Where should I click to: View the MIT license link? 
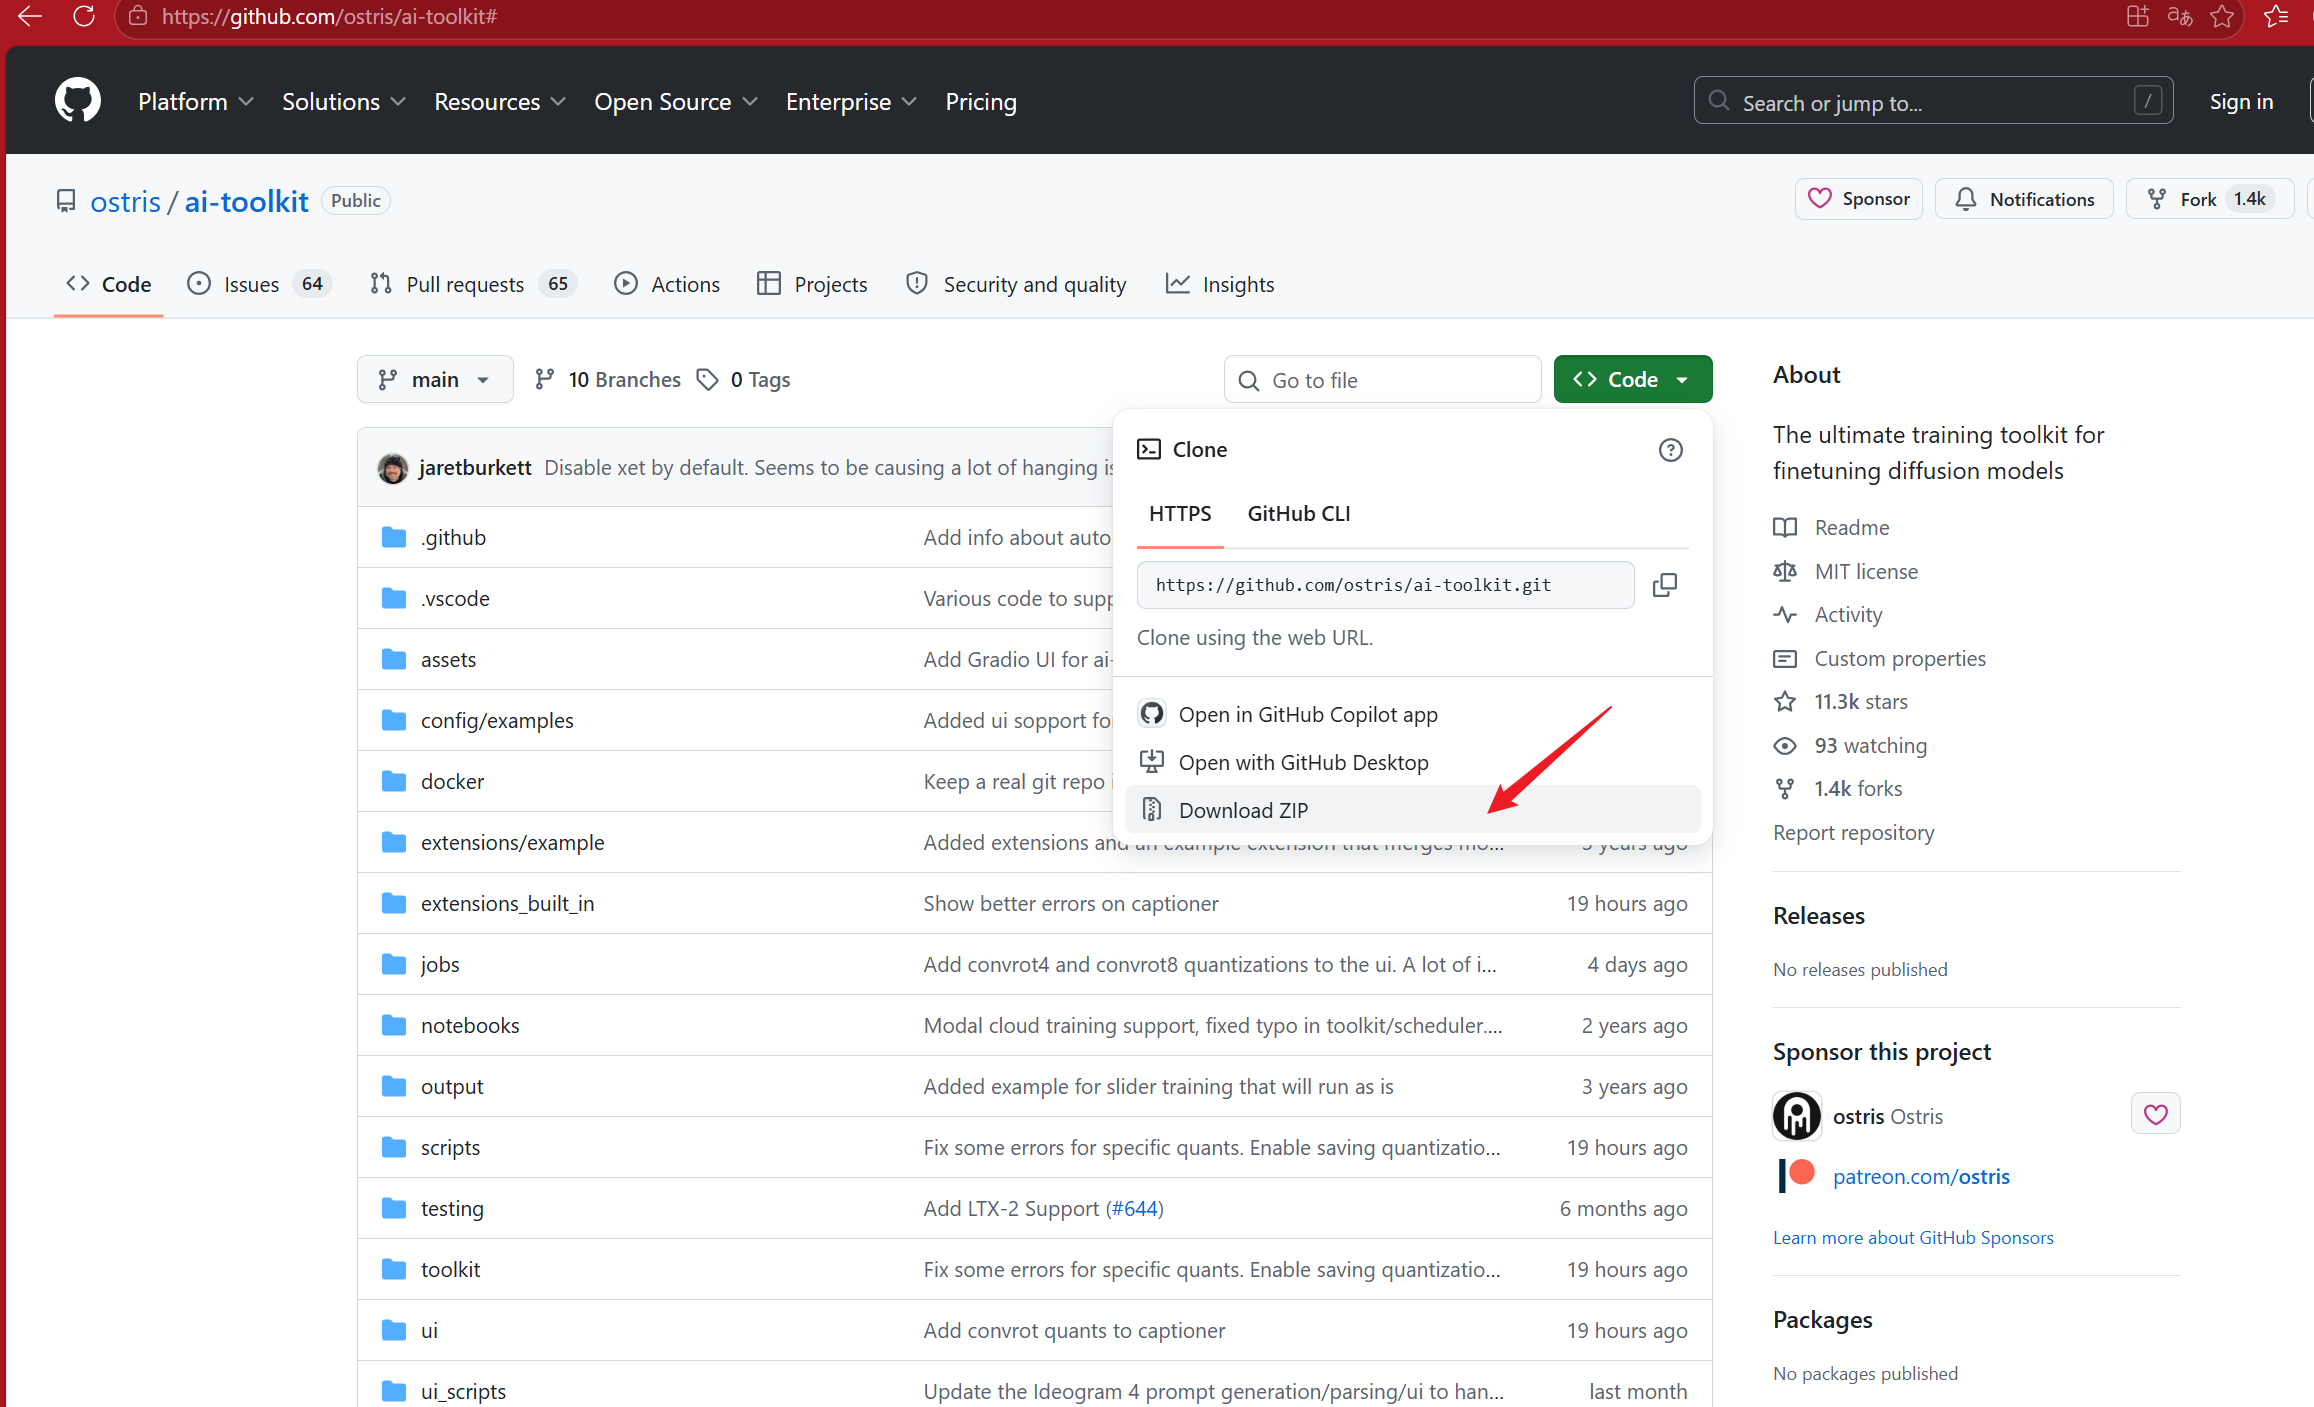[1866, 571]
